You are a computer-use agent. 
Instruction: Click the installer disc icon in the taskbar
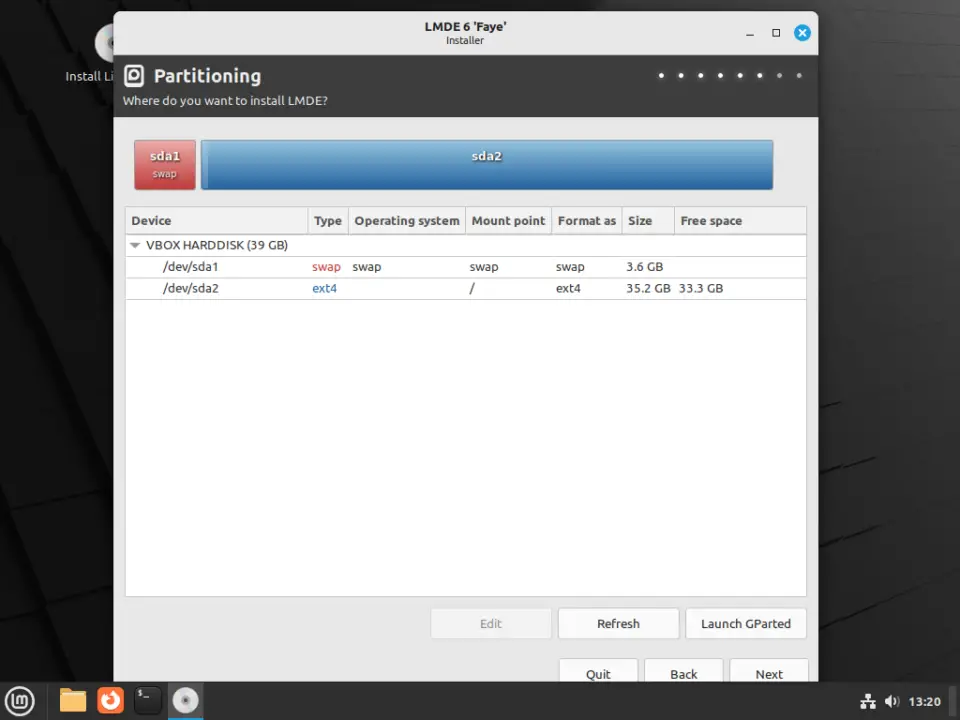pyautogui.click(x=185, y=700)
